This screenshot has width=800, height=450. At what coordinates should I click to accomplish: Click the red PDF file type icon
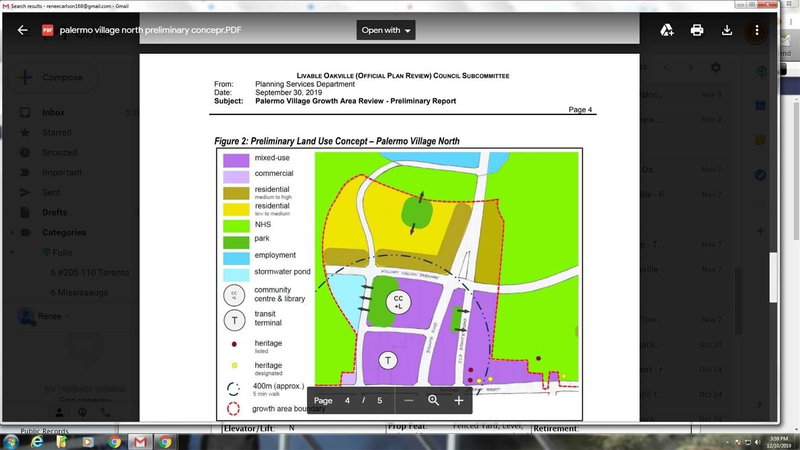[x=47, y=30]
